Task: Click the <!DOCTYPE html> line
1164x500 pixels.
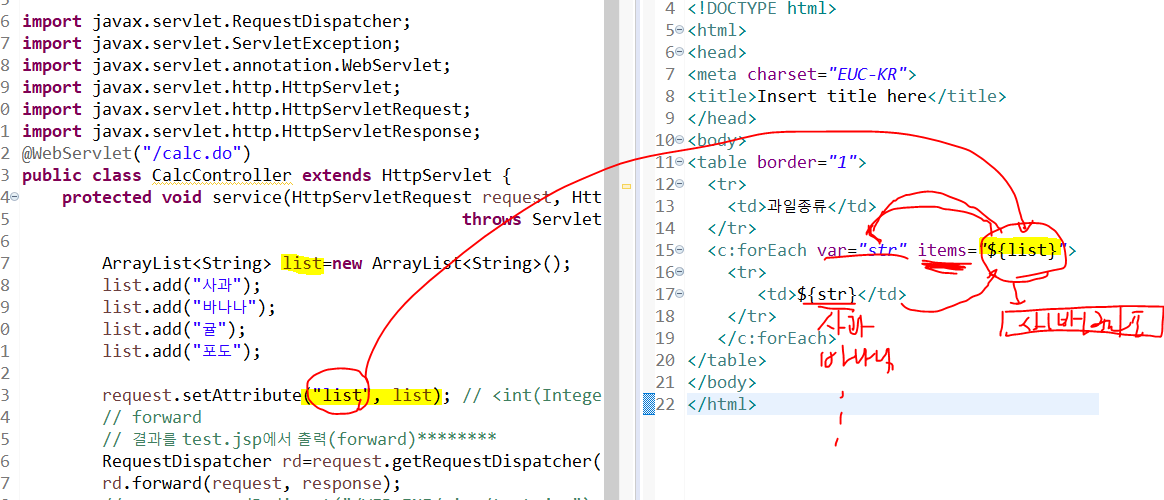Action: (x=762, y=9)
